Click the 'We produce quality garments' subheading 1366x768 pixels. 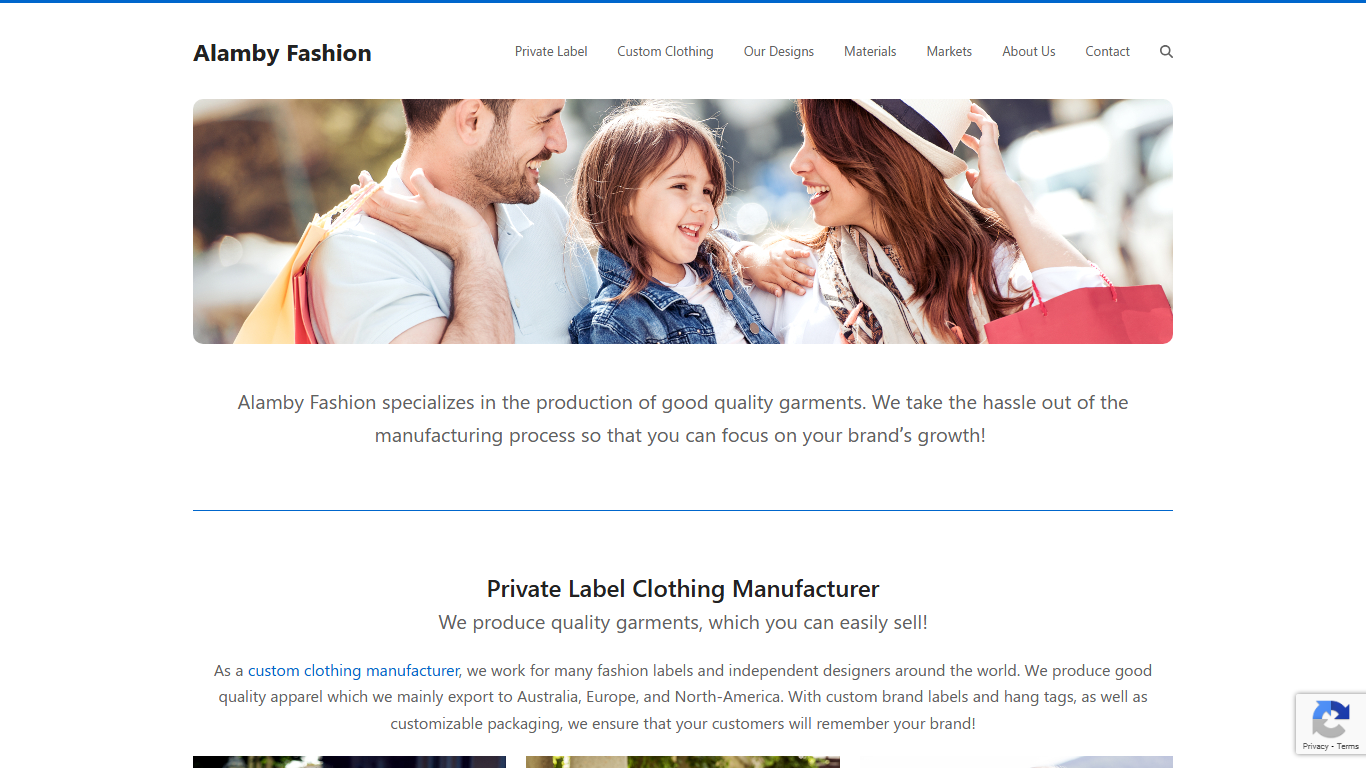click(683, 623)
